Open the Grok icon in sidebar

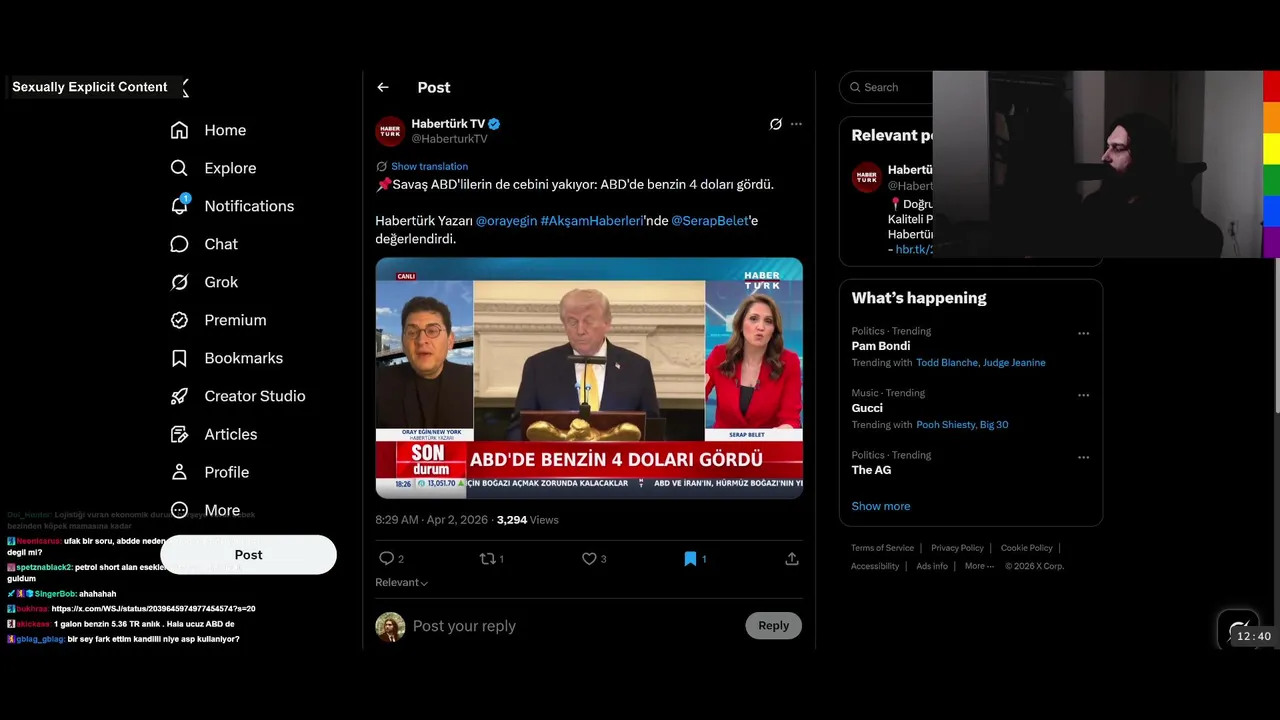click(x=179, y=282)
